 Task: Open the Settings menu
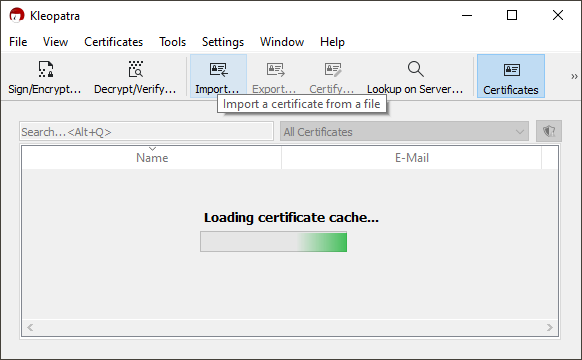tap(223, 42)
